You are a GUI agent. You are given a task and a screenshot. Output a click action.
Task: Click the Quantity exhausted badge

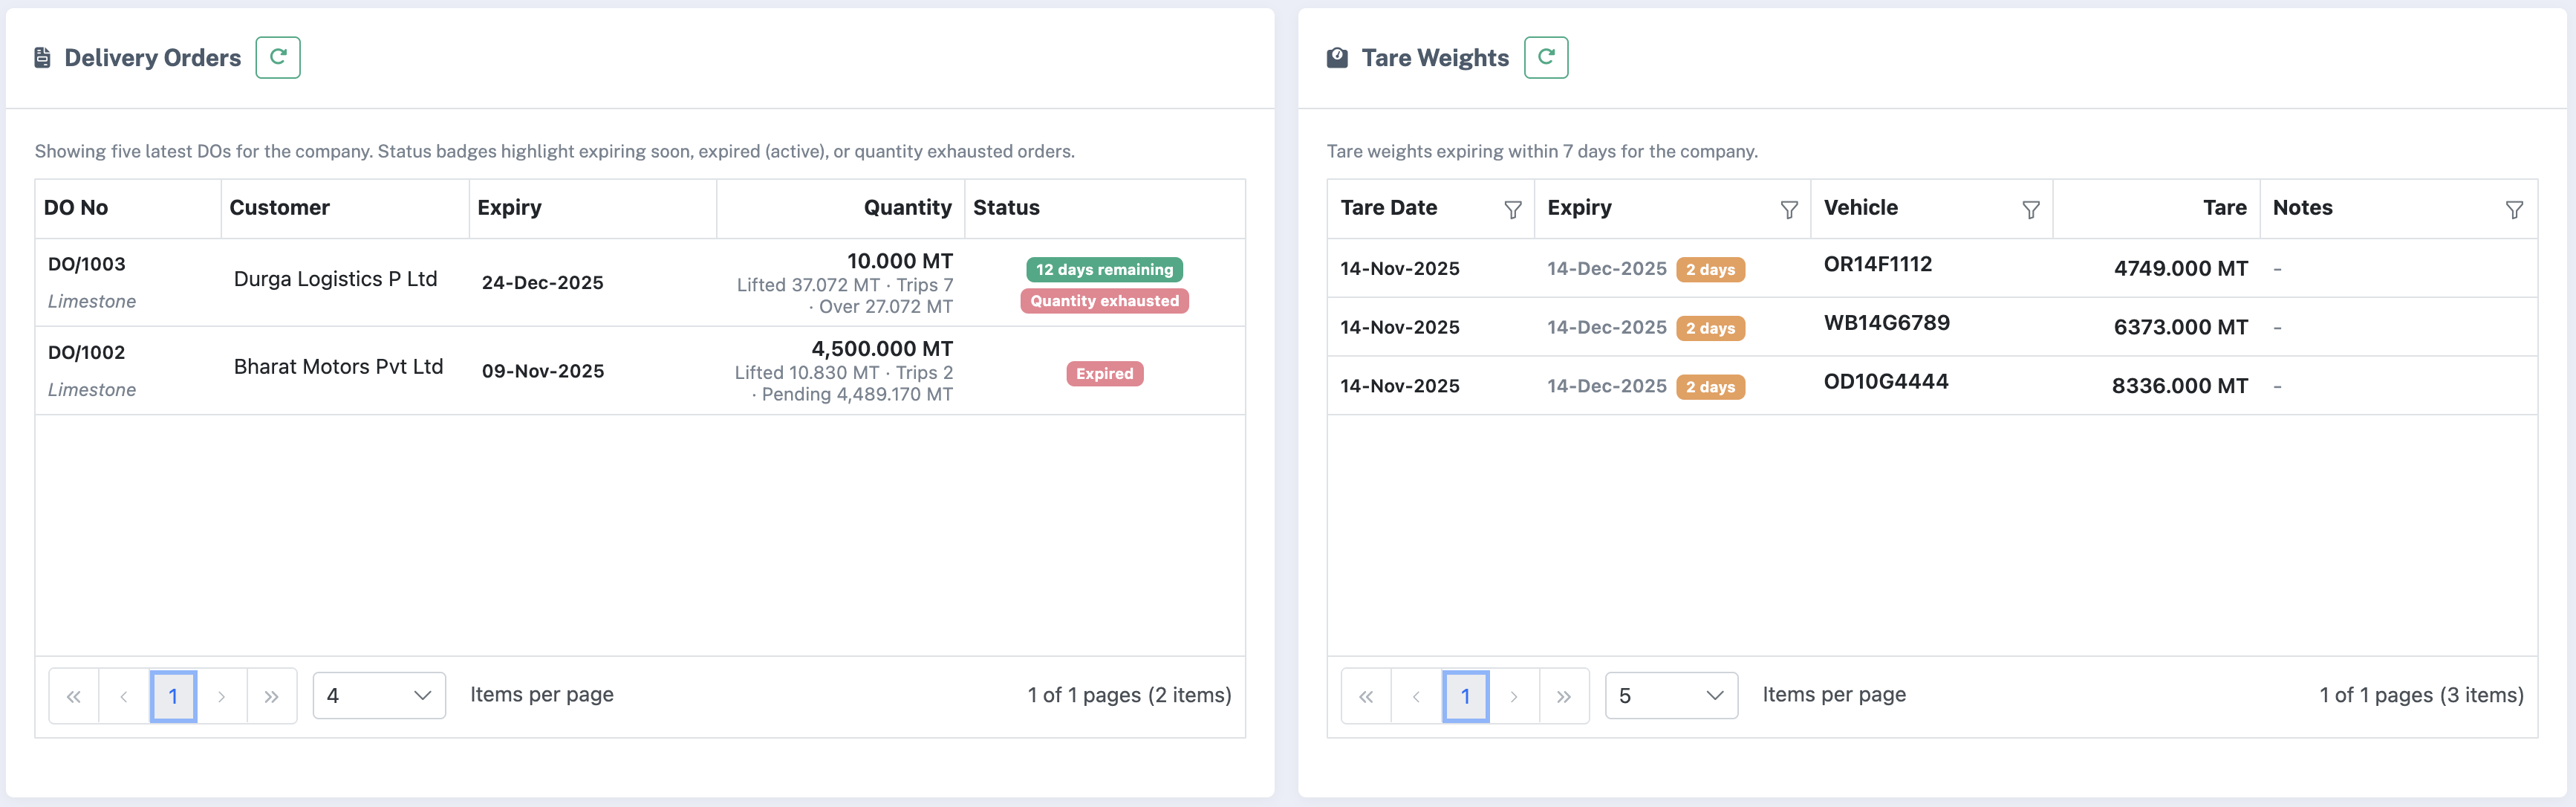(x=1104, y=300)
